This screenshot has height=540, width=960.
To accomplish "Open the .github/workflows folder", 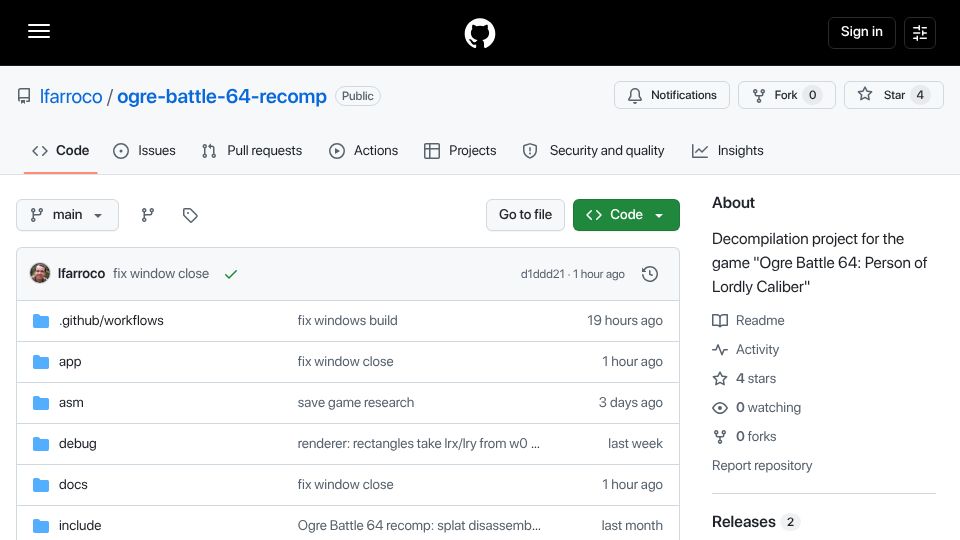I will tap(111, 321).
